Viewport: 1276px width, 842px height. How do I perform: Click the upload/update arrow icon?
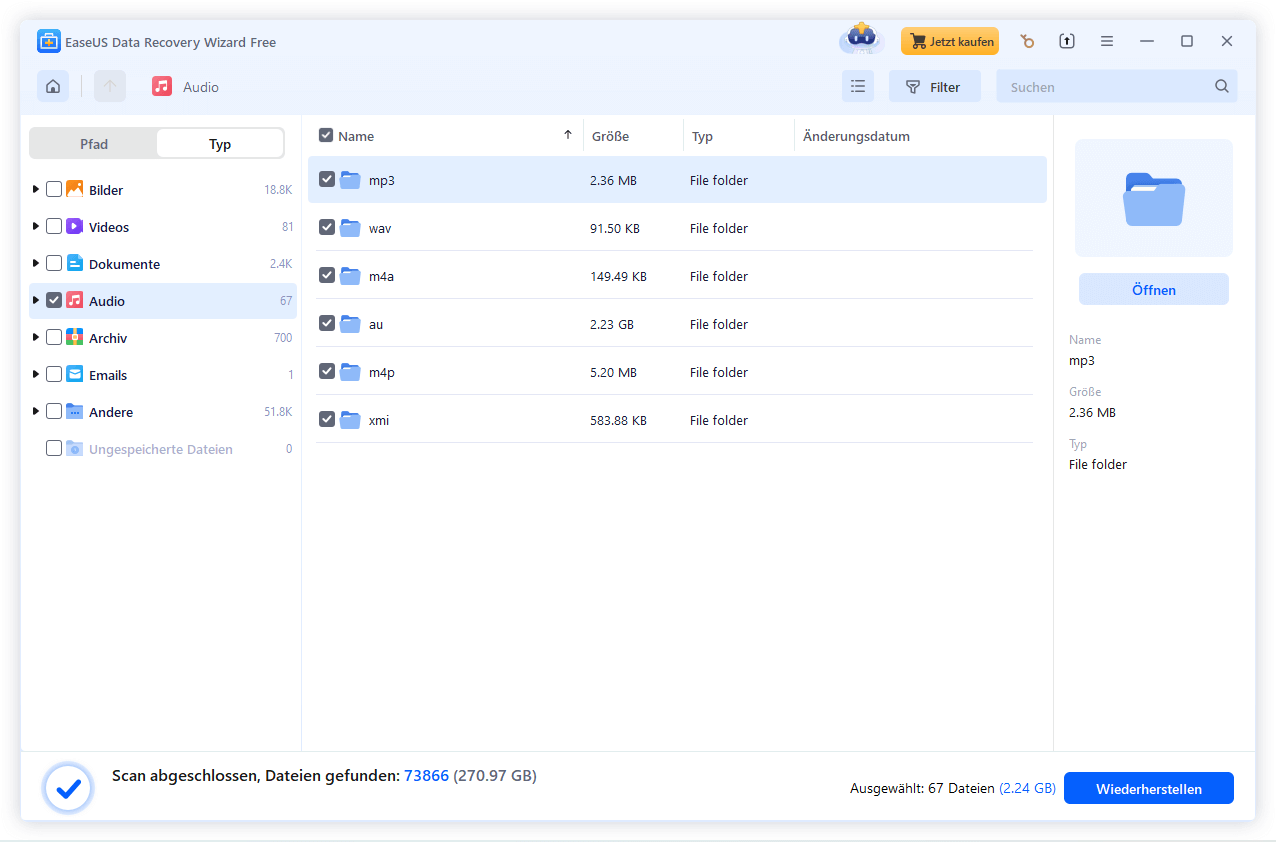(x=1067, y=41)
